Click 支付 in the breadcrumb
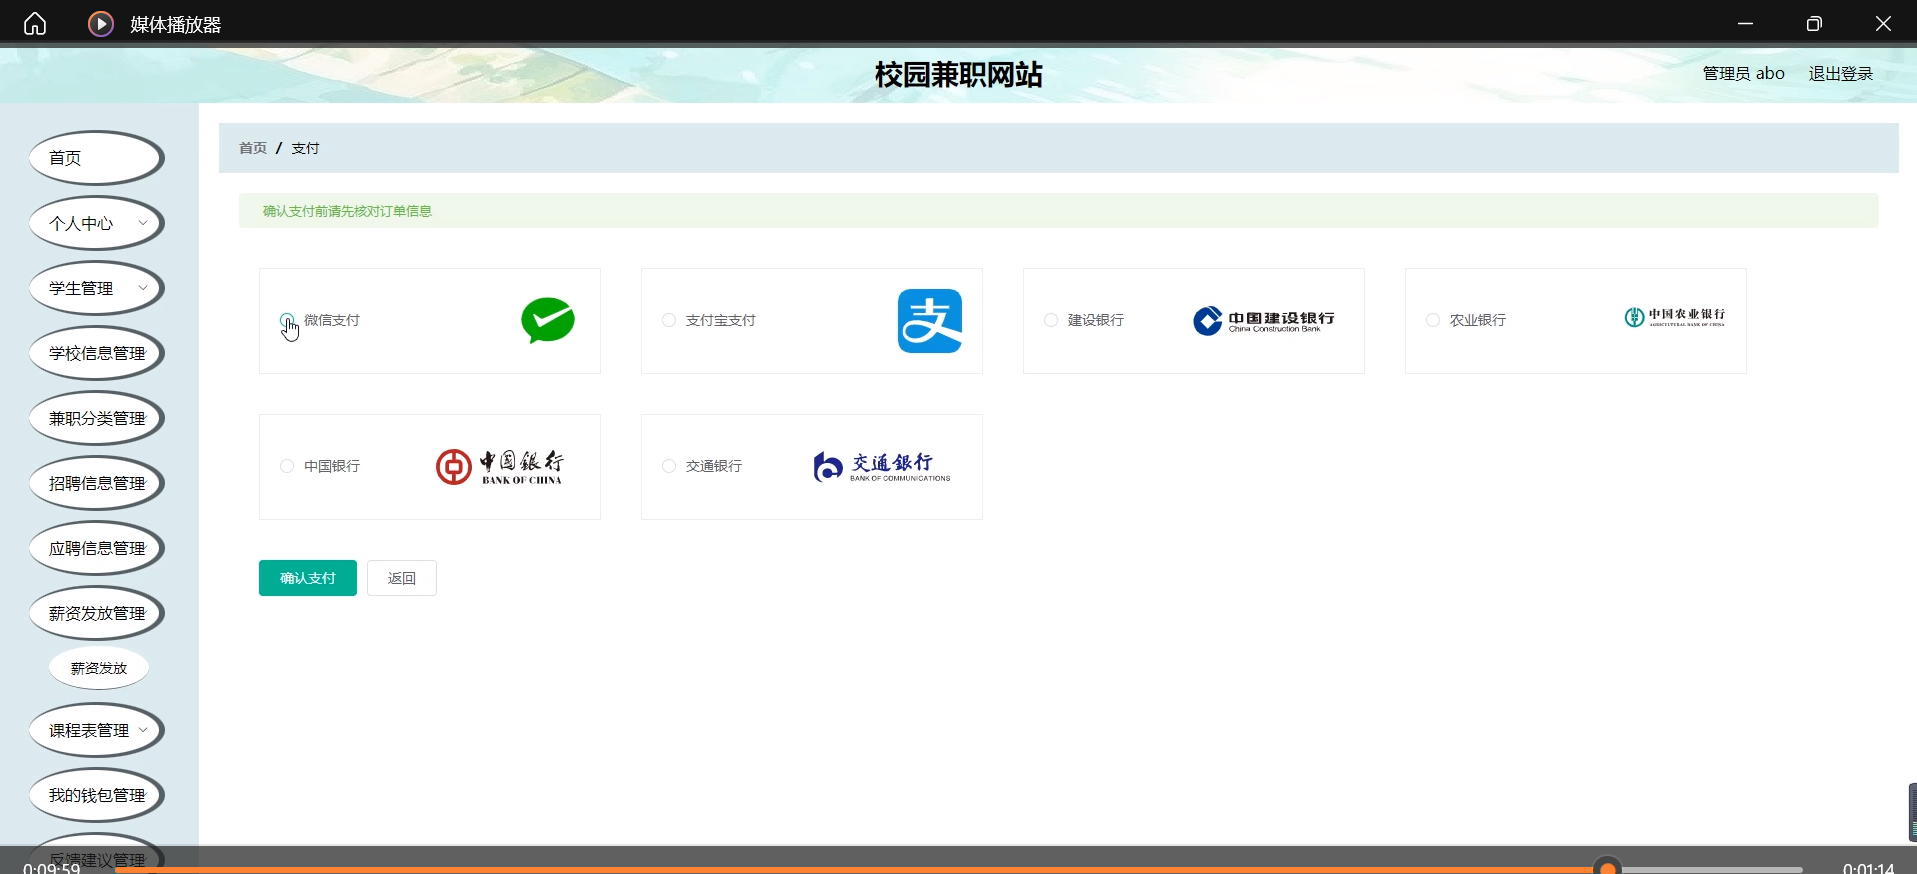1917x874 pixels. 305,148
